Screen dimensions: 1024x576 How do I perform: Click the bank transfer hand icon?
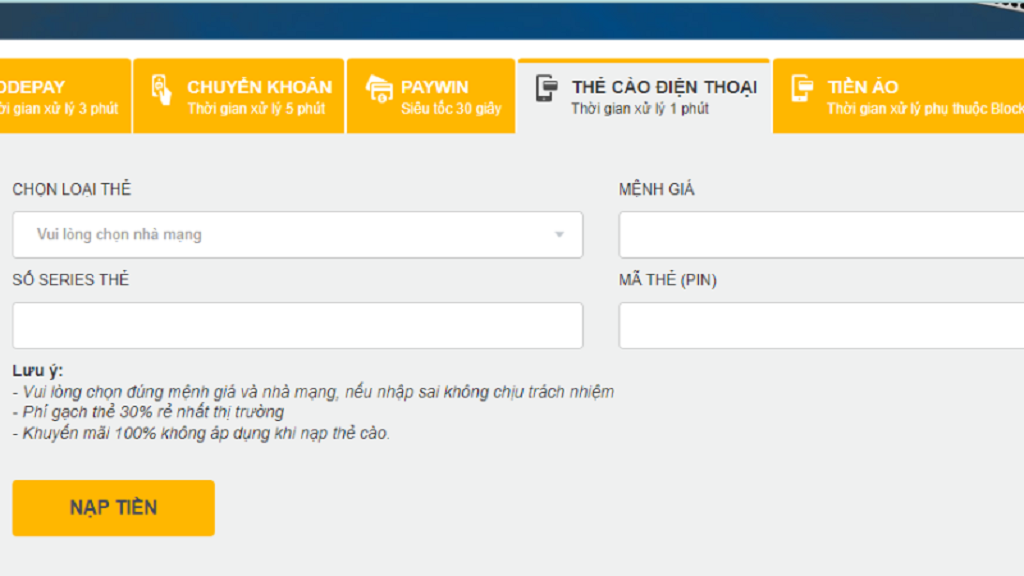point(162,90)
